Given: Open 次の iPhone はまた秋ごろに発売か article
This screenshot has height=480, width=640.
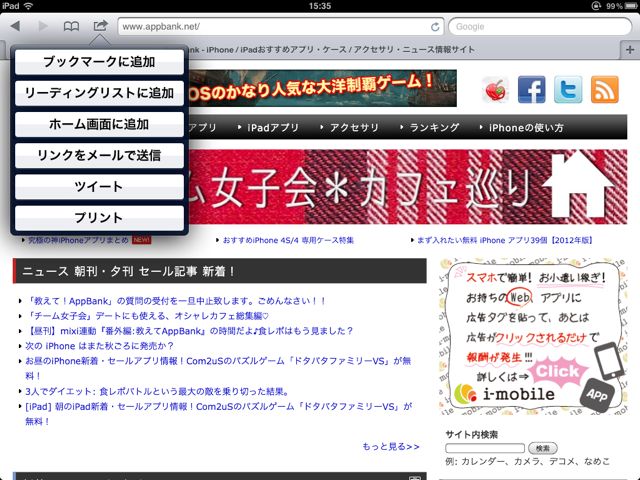Looking at the screenshot, I should [x=99, y=346].
